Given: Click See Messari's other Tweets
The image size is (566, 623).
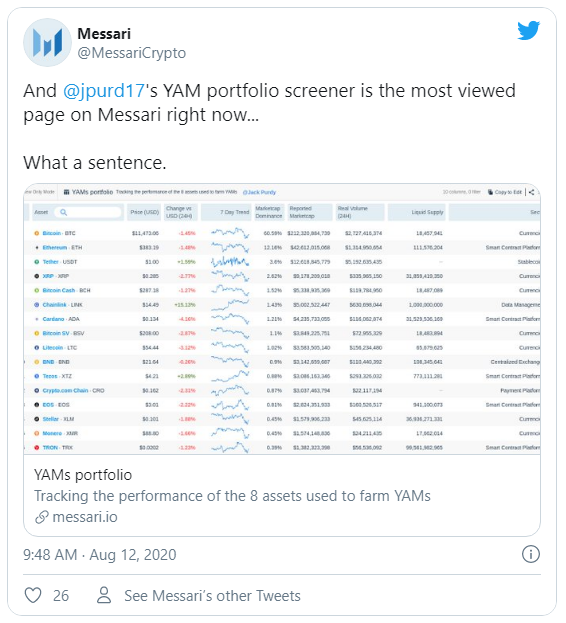Looking at the screenshot, I should point(212,596).
